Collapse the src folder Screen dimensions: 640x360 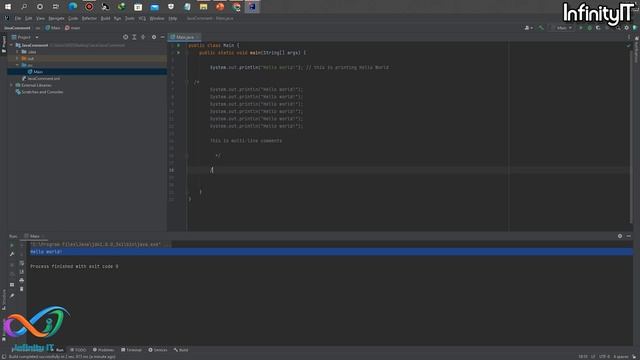point(17,65)
